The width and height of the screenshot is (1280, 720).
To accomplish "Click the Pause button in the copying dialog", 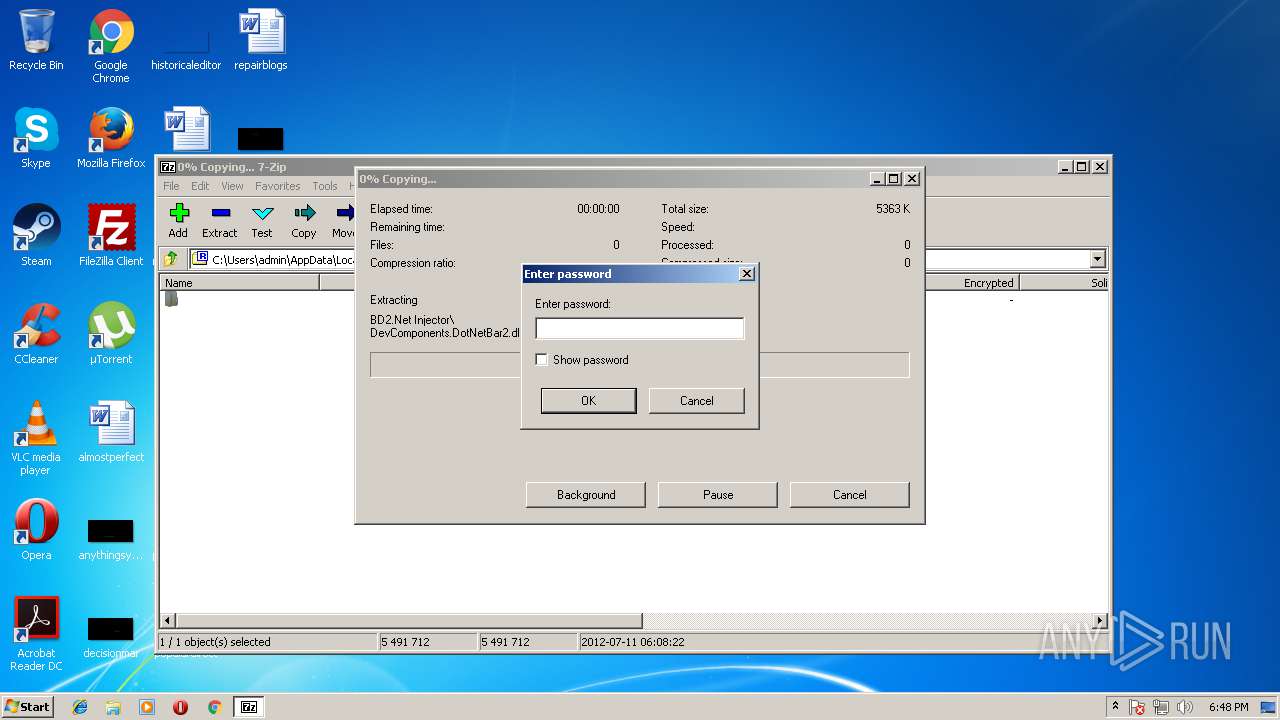I will click(x=718, y=495).
